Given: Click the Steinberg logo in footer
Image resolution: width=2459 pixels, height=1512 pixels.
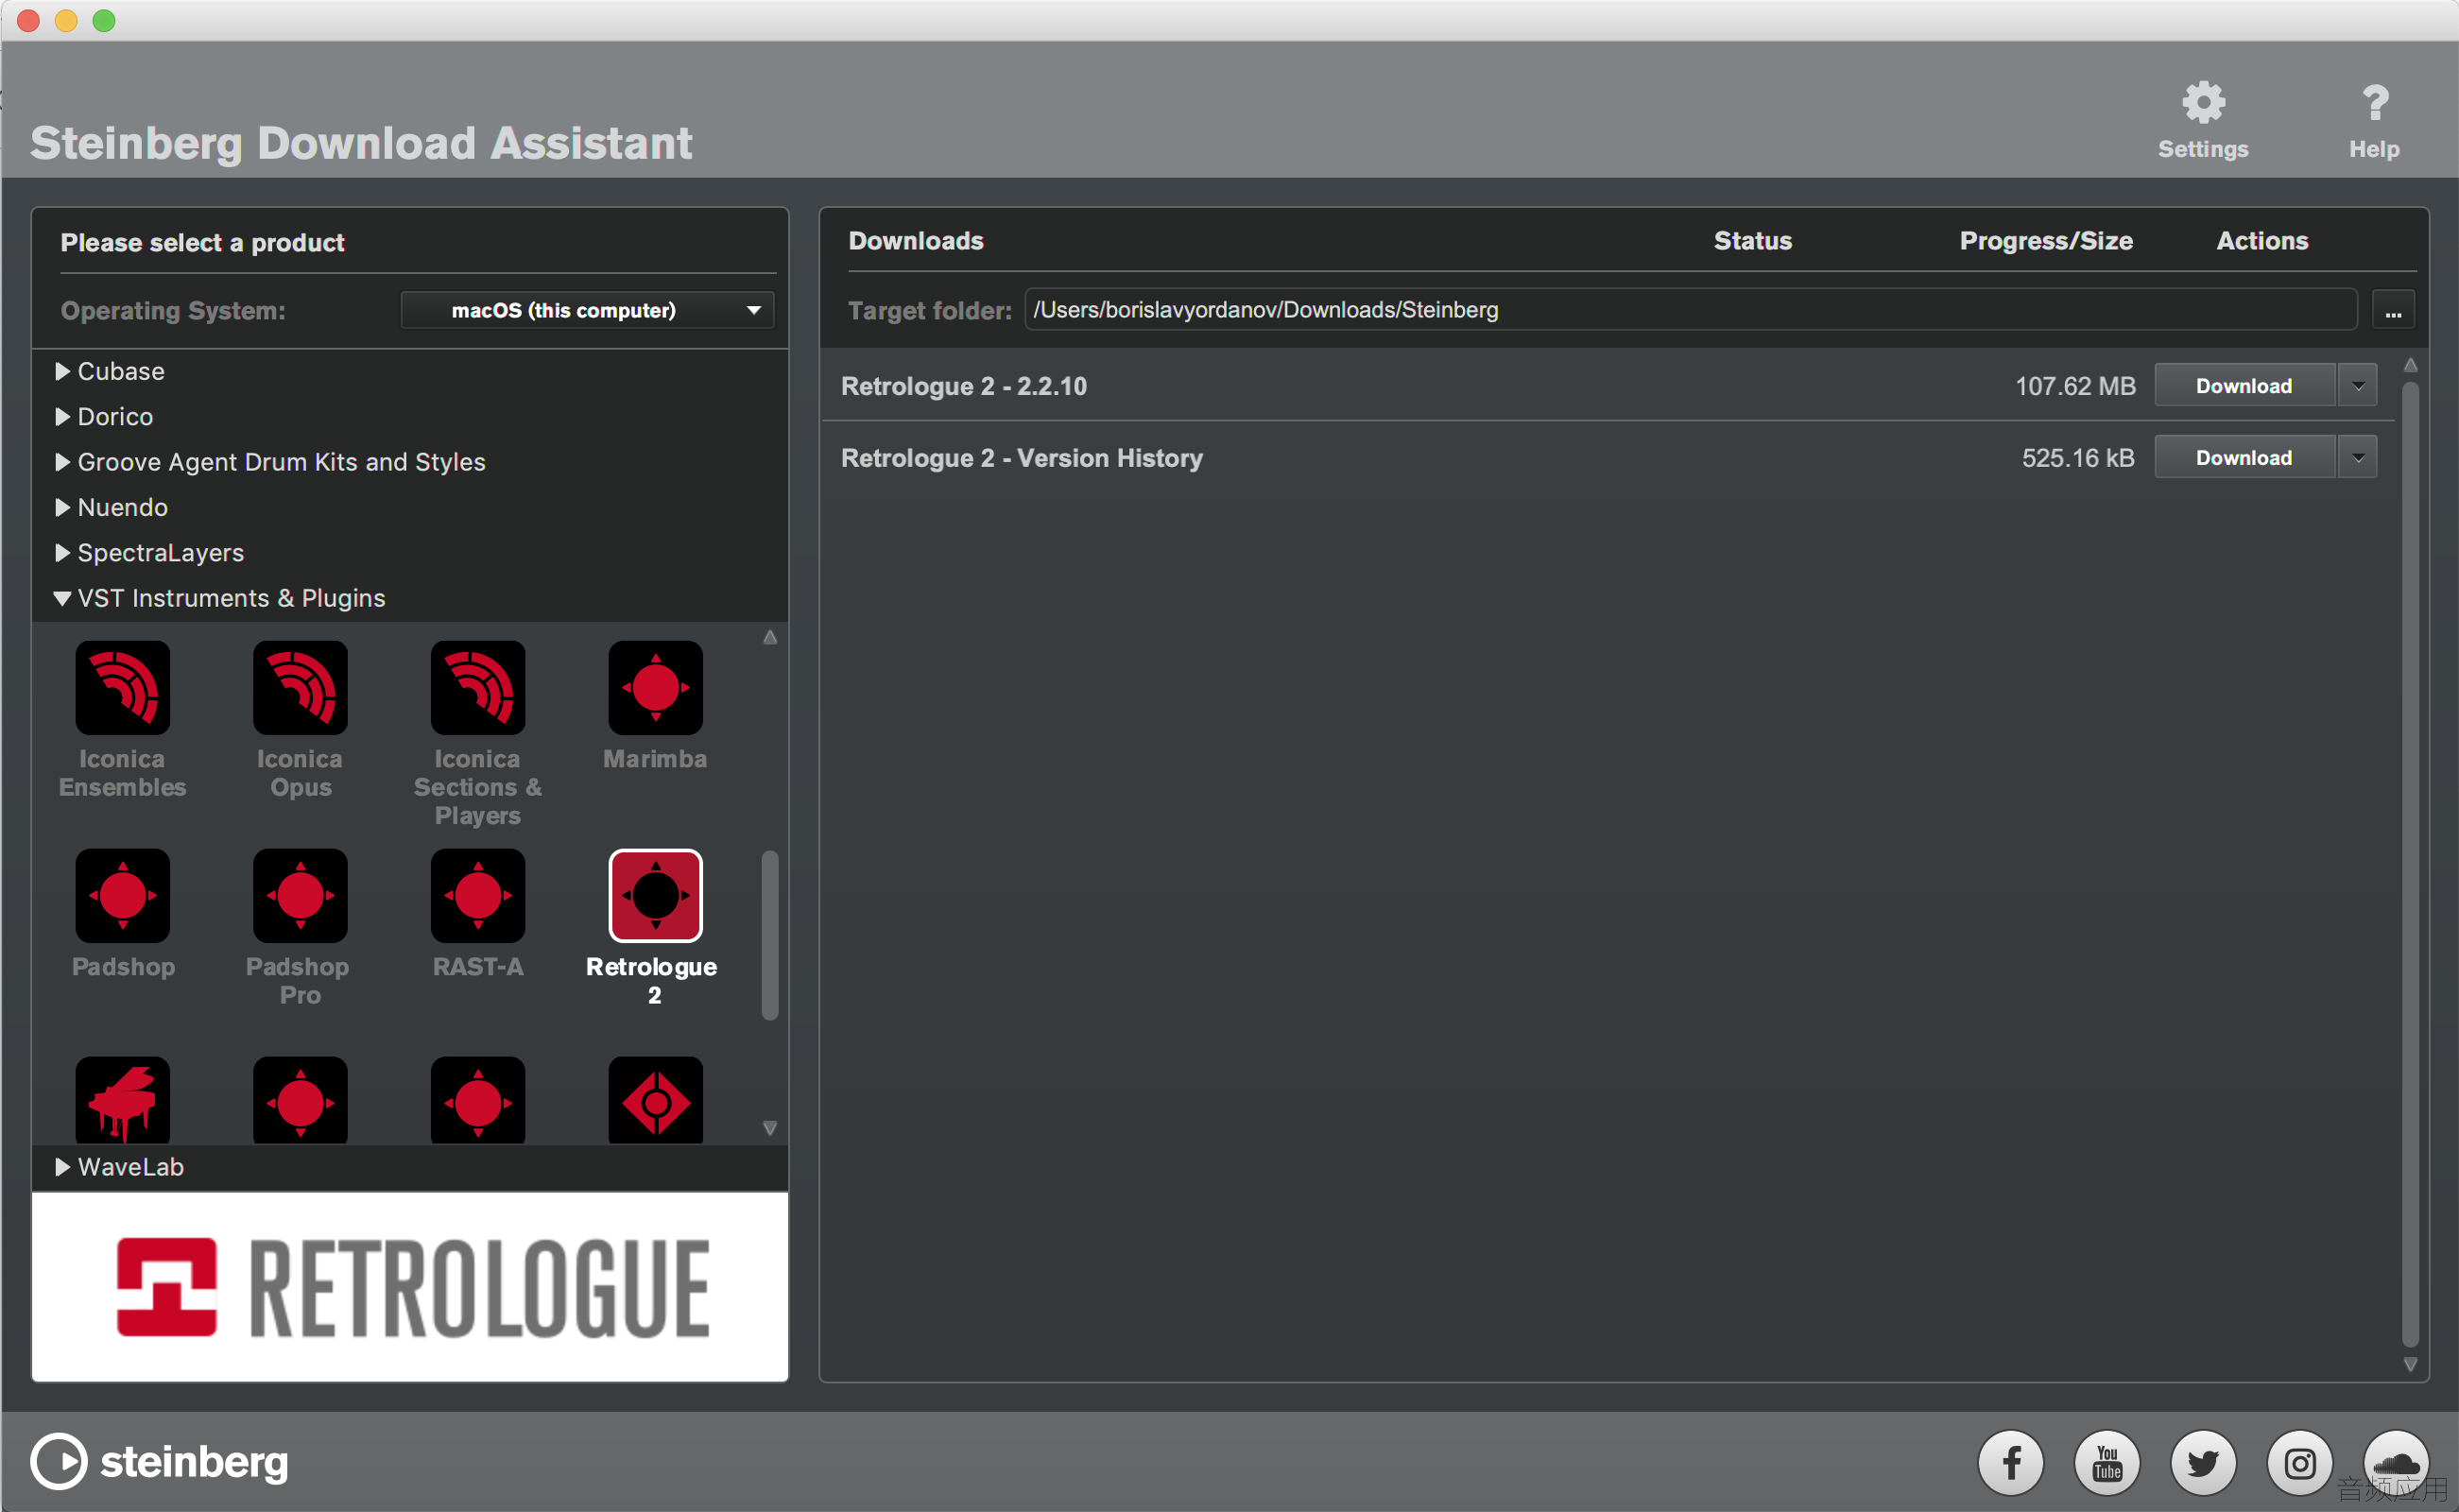Looking at the screenshot, I should (x=160, y=1462).
